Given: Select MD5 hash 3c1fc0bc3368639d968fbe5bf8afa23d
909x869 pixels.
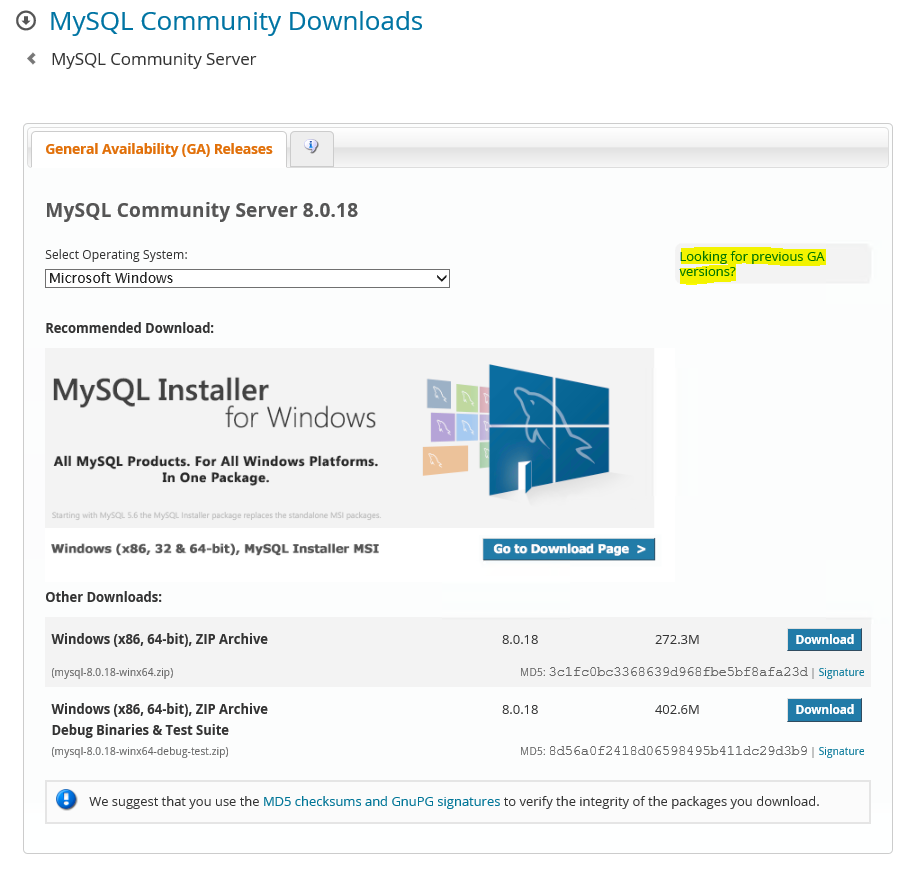Looking at the screenshot, I should [678, 672].
